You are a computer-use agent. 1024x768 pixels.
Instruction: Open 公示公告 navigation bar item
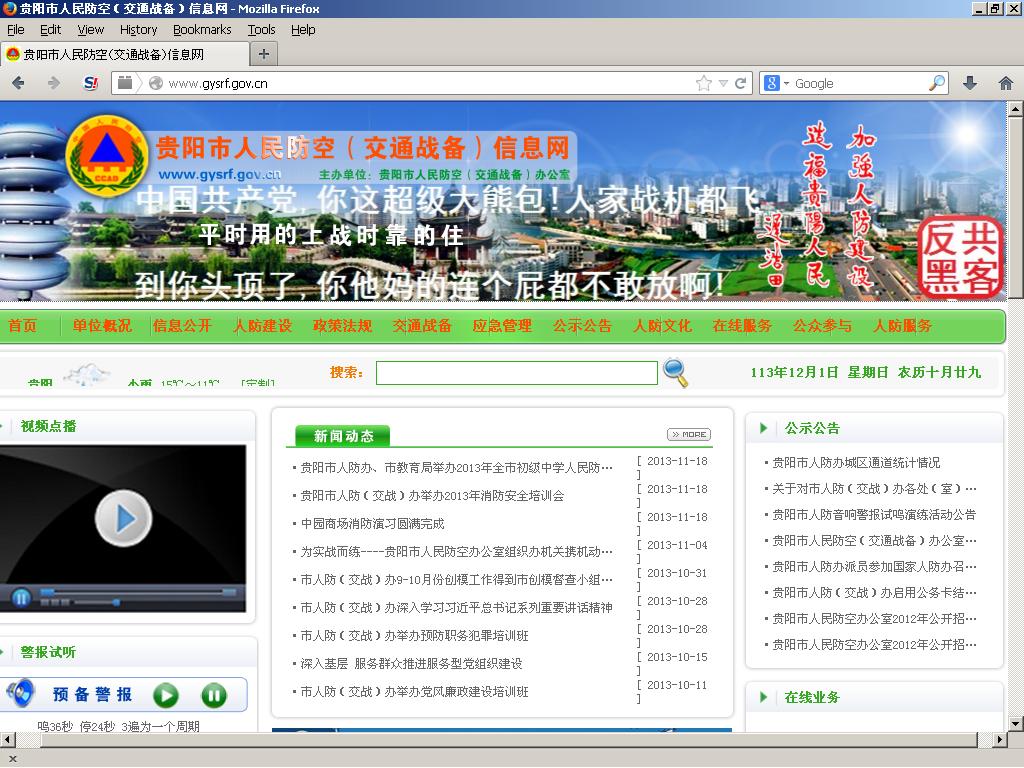pyautogui.click(x=583, y=325)
